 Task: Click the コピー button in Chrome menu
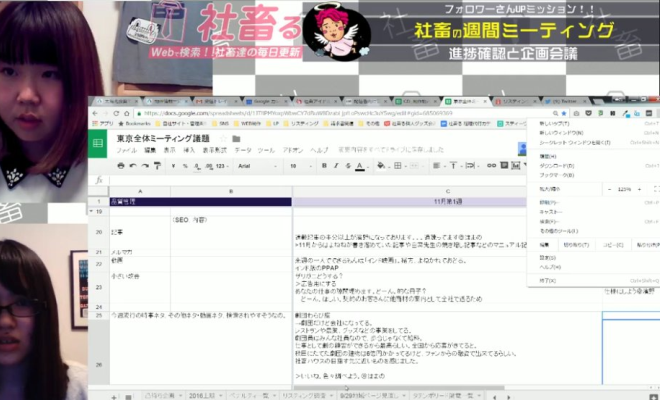click(612, 242)
